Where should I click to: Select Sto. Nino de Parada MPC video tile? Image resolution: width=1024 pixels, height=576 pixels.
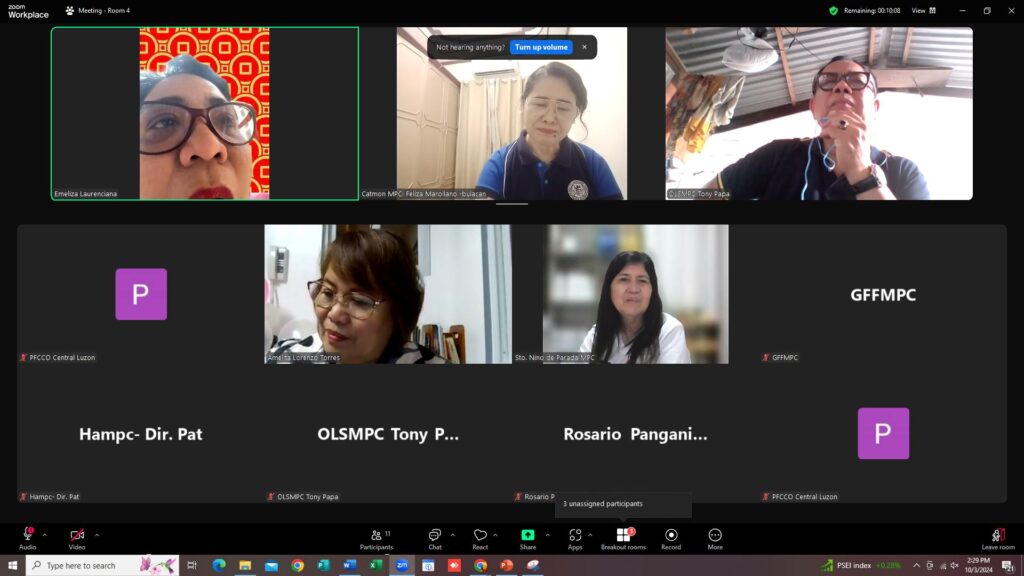coord(635,295)
